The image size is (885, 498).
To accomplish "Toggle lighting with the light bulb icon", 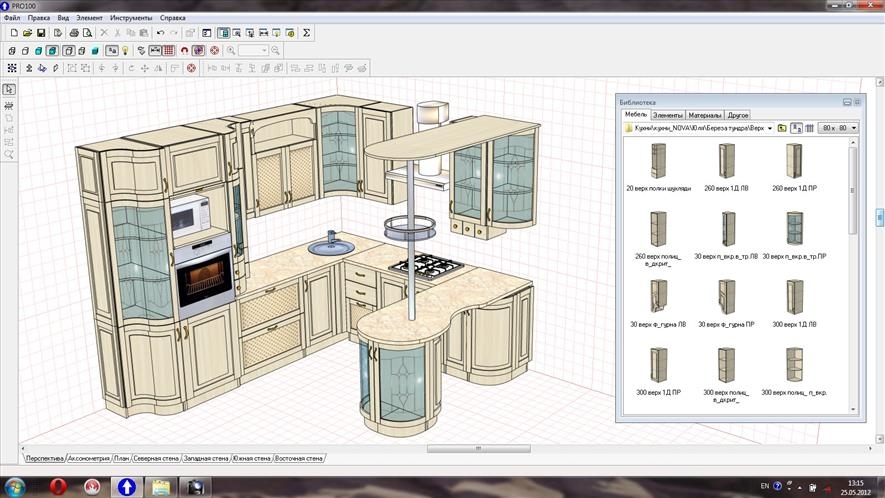I will click(125, 51).
